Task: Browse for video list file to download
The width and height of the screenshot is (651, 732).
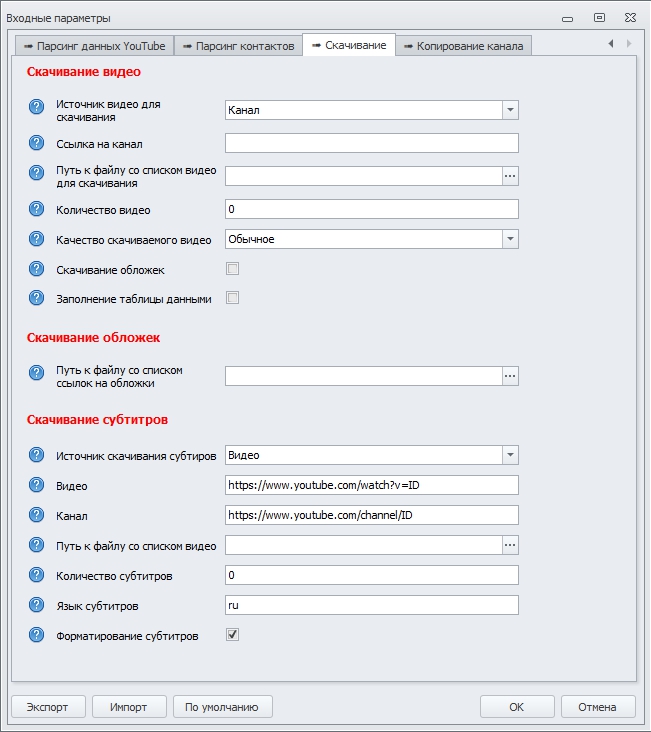Action: coord(510,176)
